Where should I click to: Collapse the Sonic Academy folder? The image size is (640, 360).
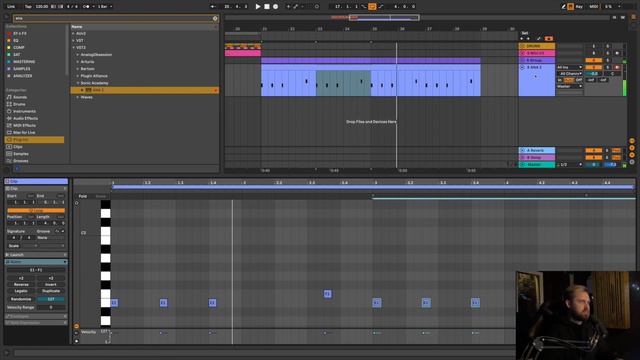pos(78,83)
